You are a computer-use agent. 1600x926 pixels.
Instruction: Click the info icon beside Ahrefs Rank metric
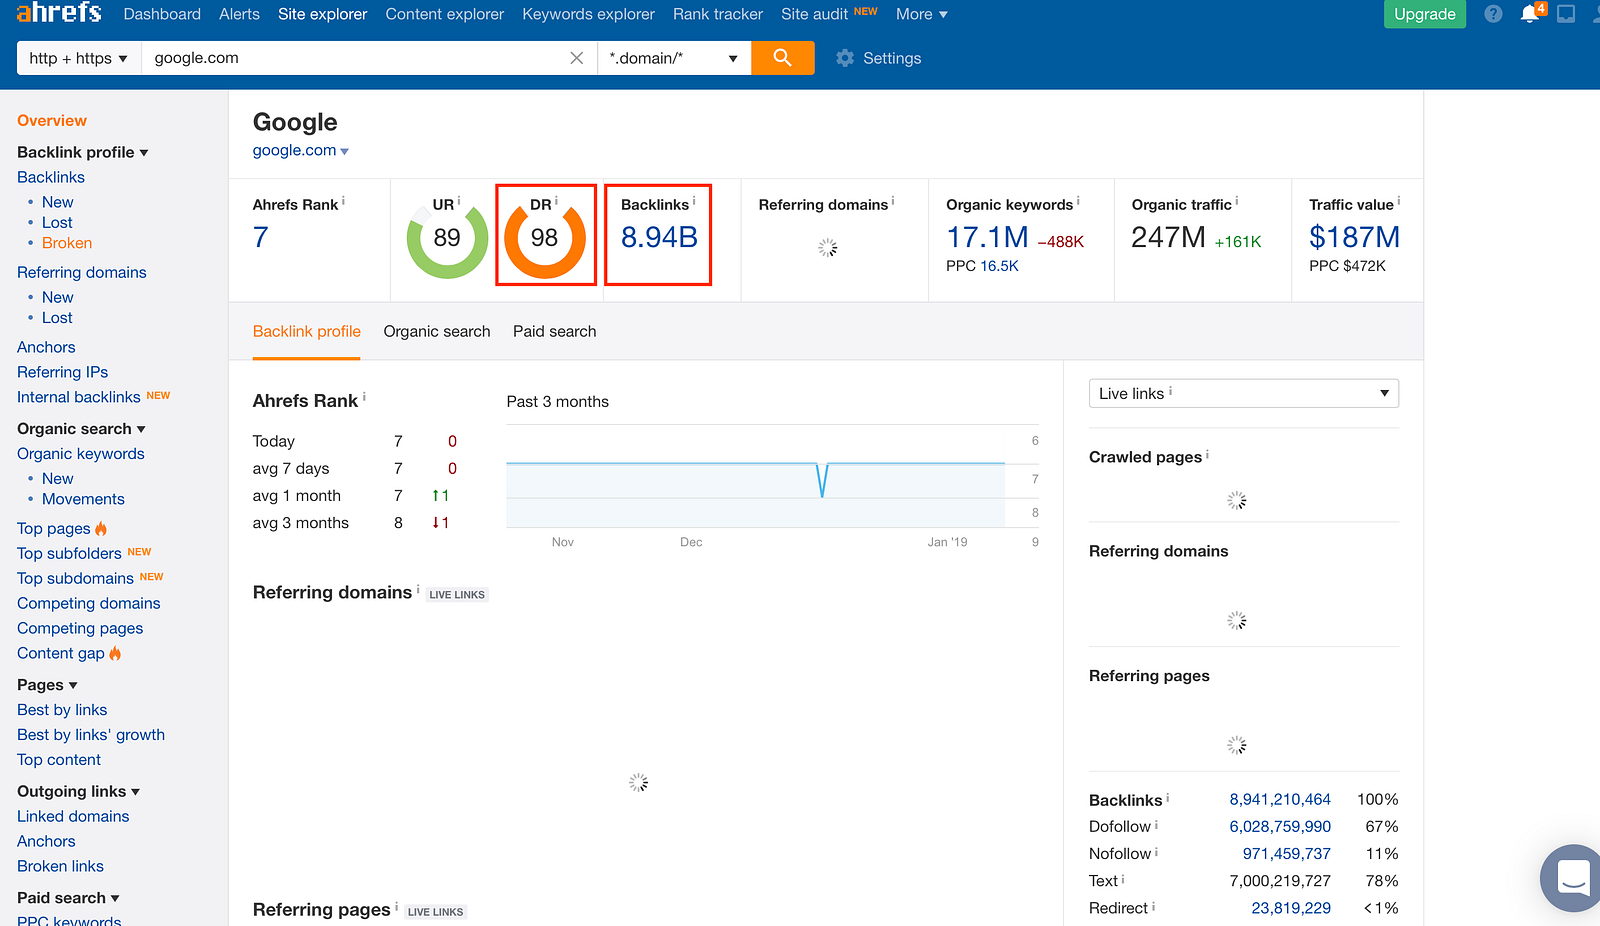[x=344, y=202]
